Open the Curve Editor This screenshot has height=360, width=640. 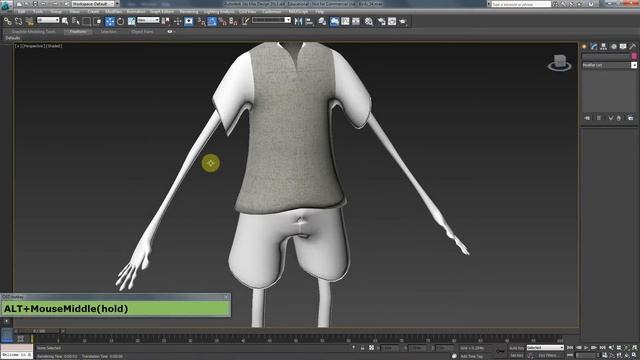coord(345,21)
